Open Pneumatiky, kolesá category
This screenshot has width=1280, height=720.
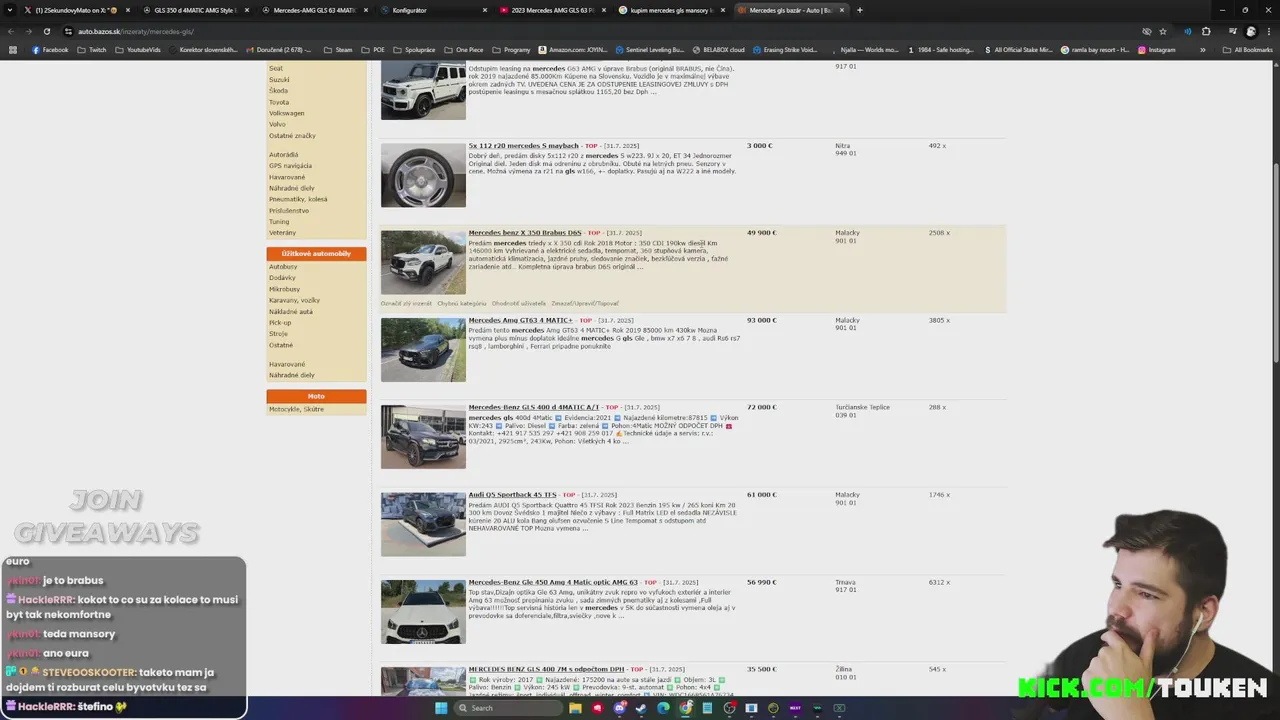[298, 199]
